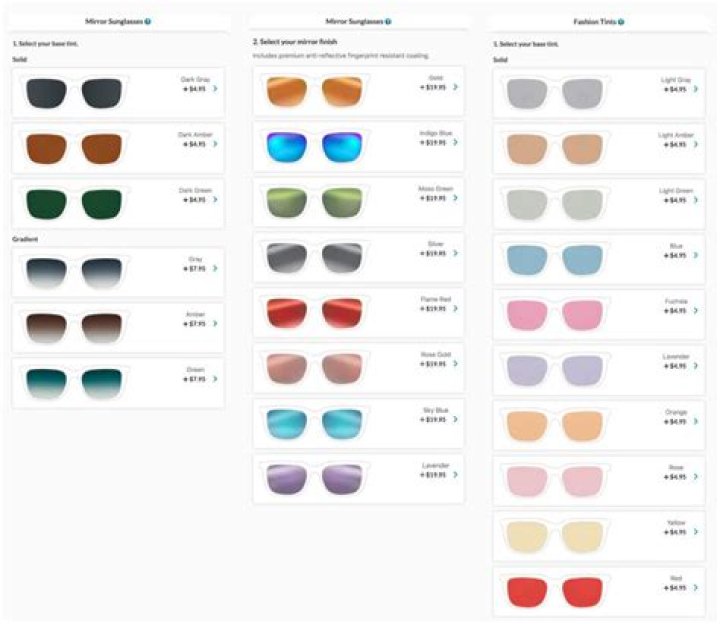Expand the Rose Gold option arrow
The image size is (720, 624).
455,364
